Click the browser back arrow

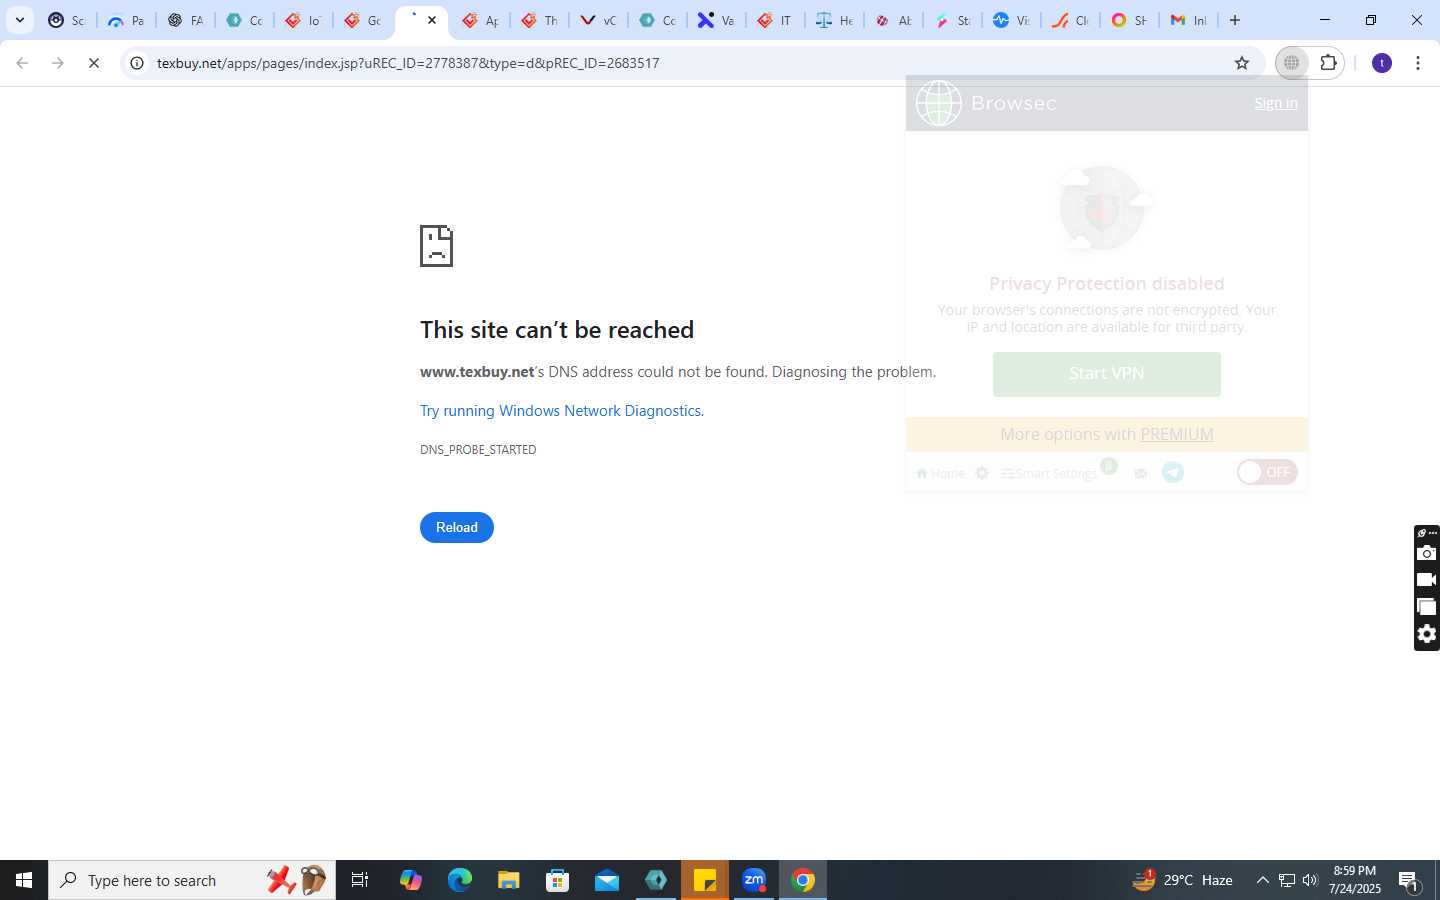click(22, 63)
